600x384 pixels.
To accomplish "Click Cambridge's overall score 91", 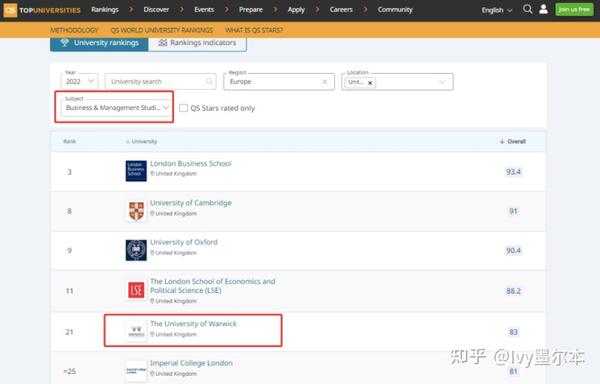I will (x=513, y=211).
